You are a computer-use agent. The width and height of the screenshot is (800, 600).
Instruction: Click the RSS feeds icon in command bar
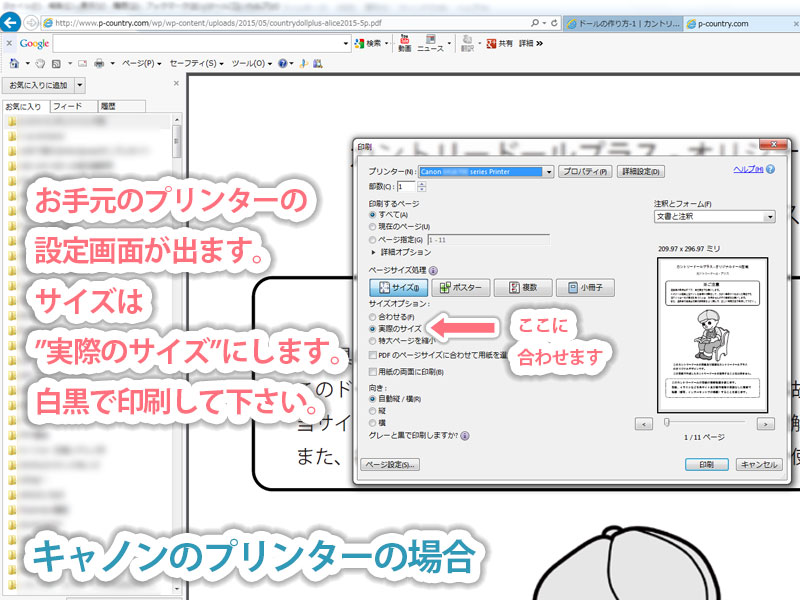pos(56,64)
